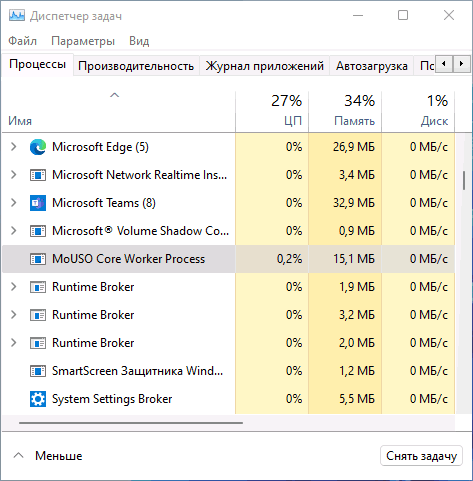Screen dimensions: 473x481
Task: Click the 5,5 МБ memory value
Action: [357, 399]
